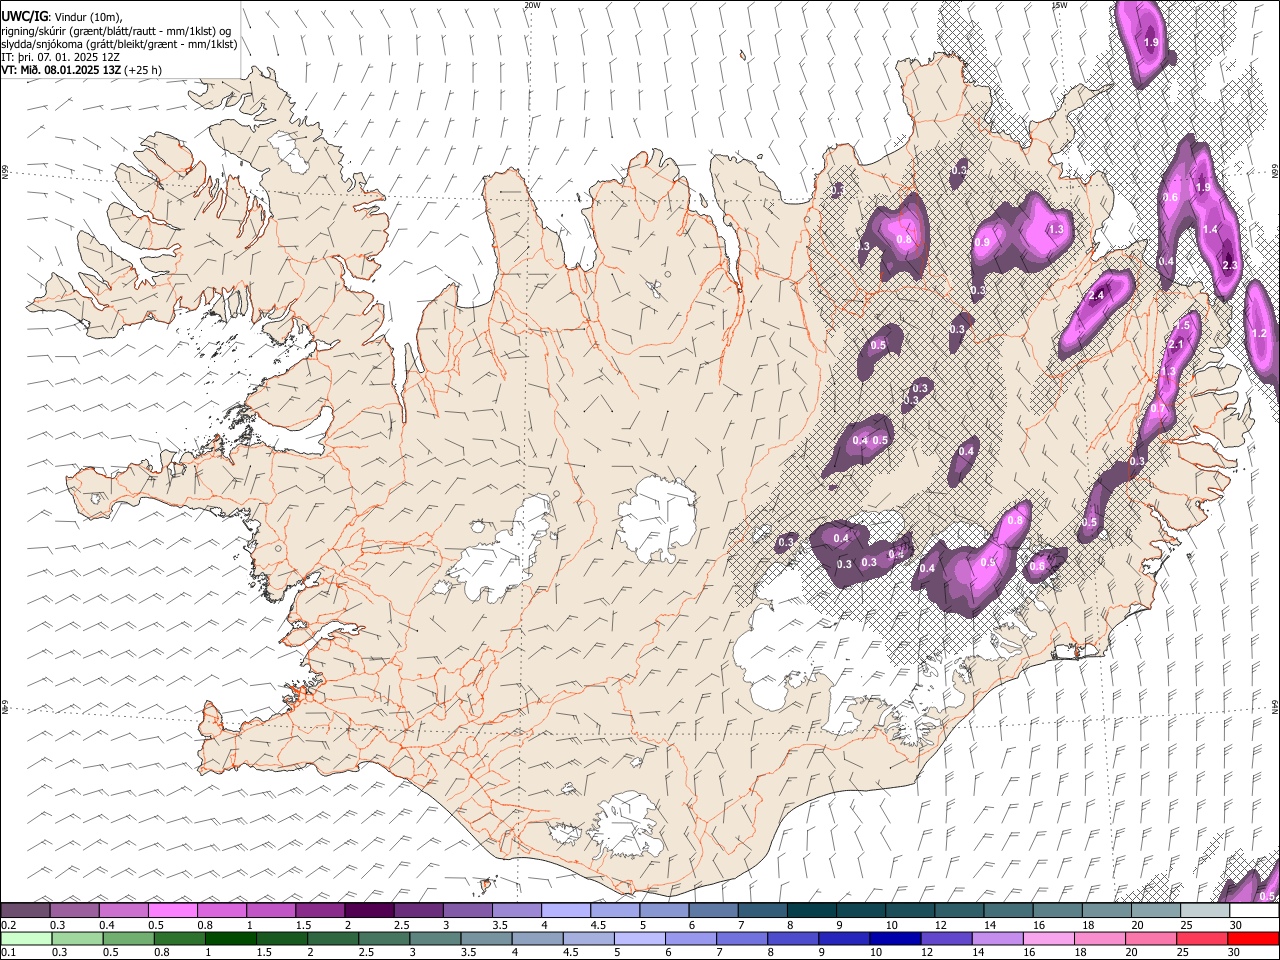Select upper legend swatch between 0.3 and 0.4
This screenshot has height=960, width=1280.
74,911
